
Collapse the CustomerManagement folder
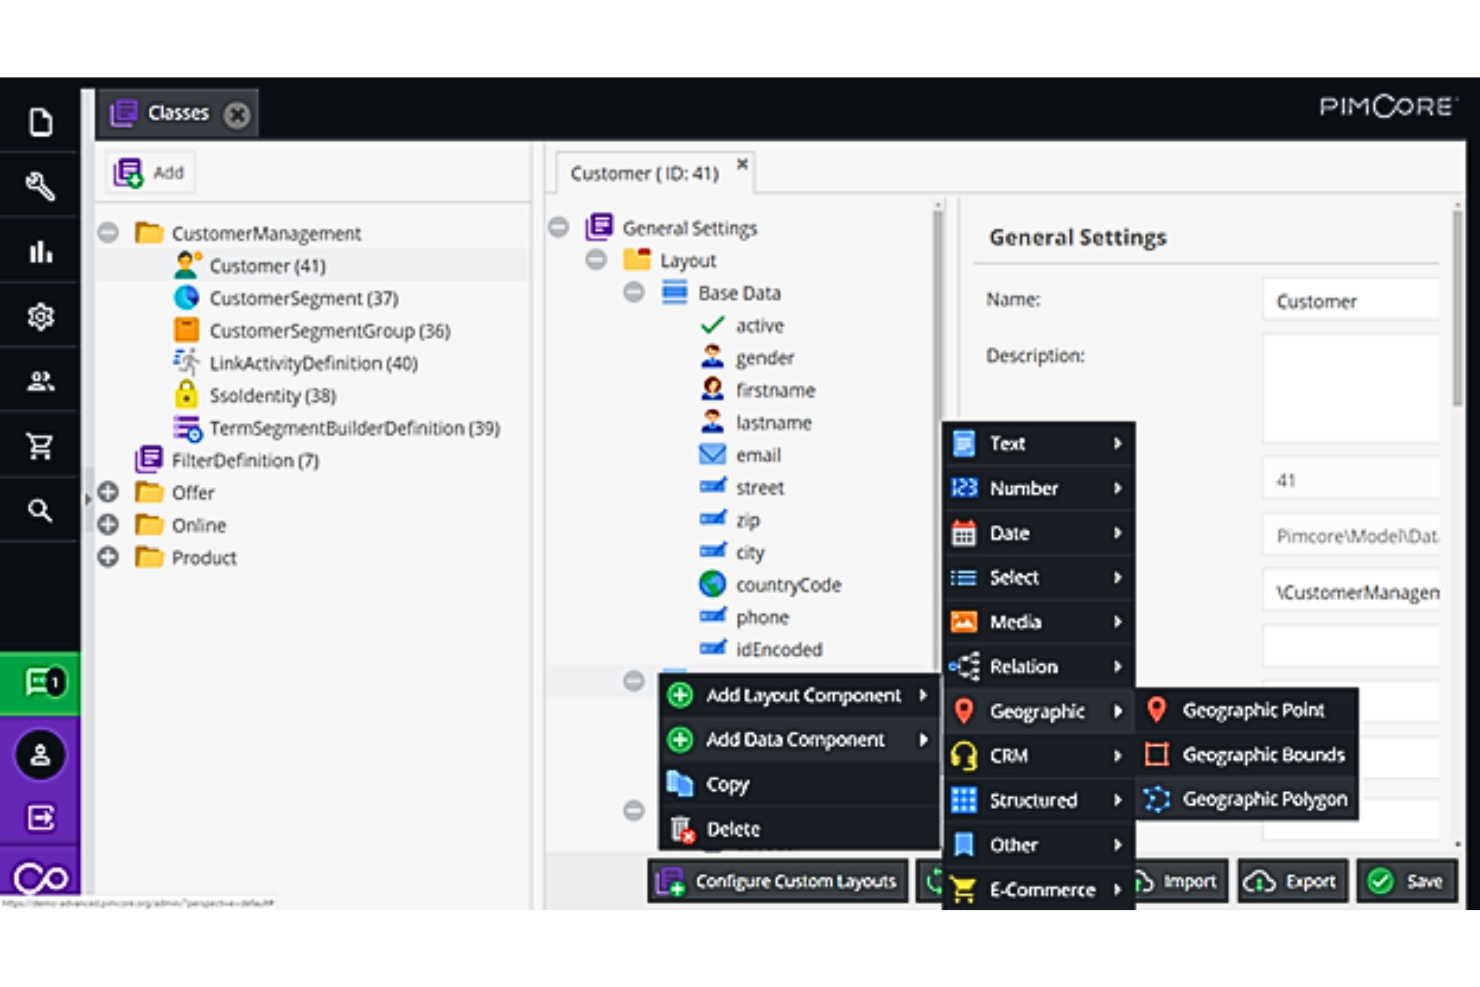point(108,233)
